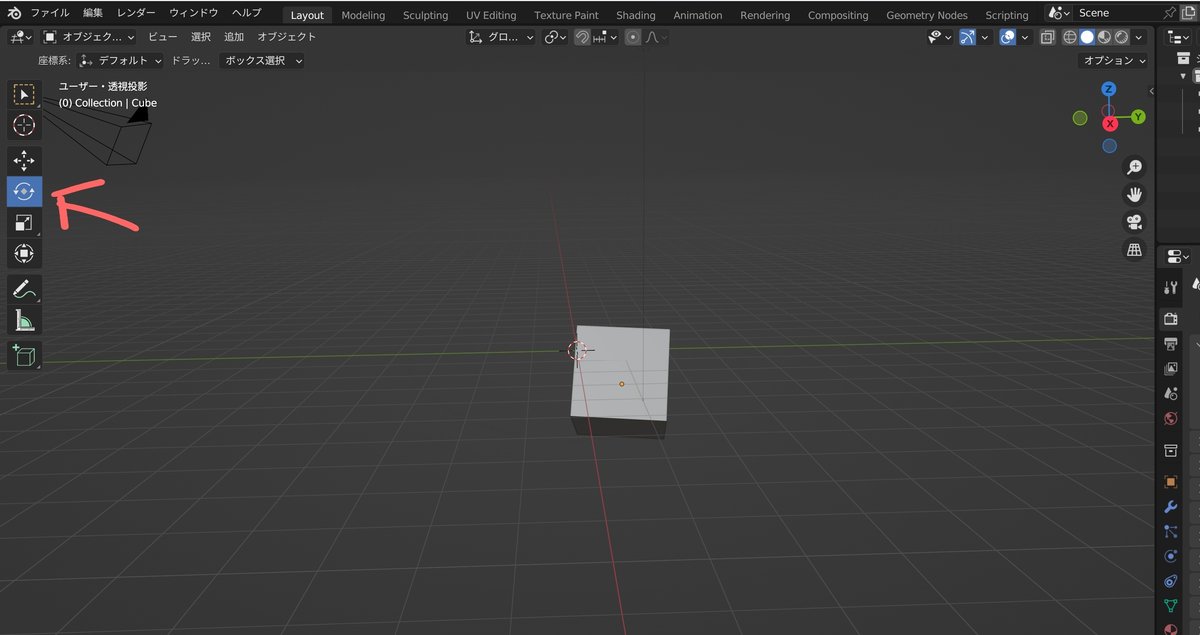The height and width of the screenshot is (635, 1200).
Task: Open the overlays options dropdown arrow
Action: 1025,37
